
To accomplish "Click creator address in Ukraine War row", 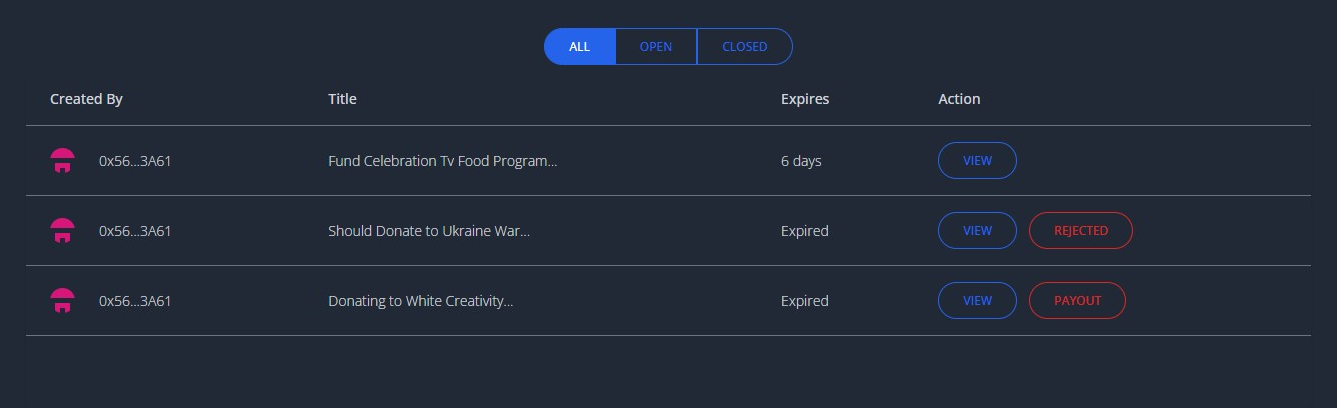I will tap(135, 231).
